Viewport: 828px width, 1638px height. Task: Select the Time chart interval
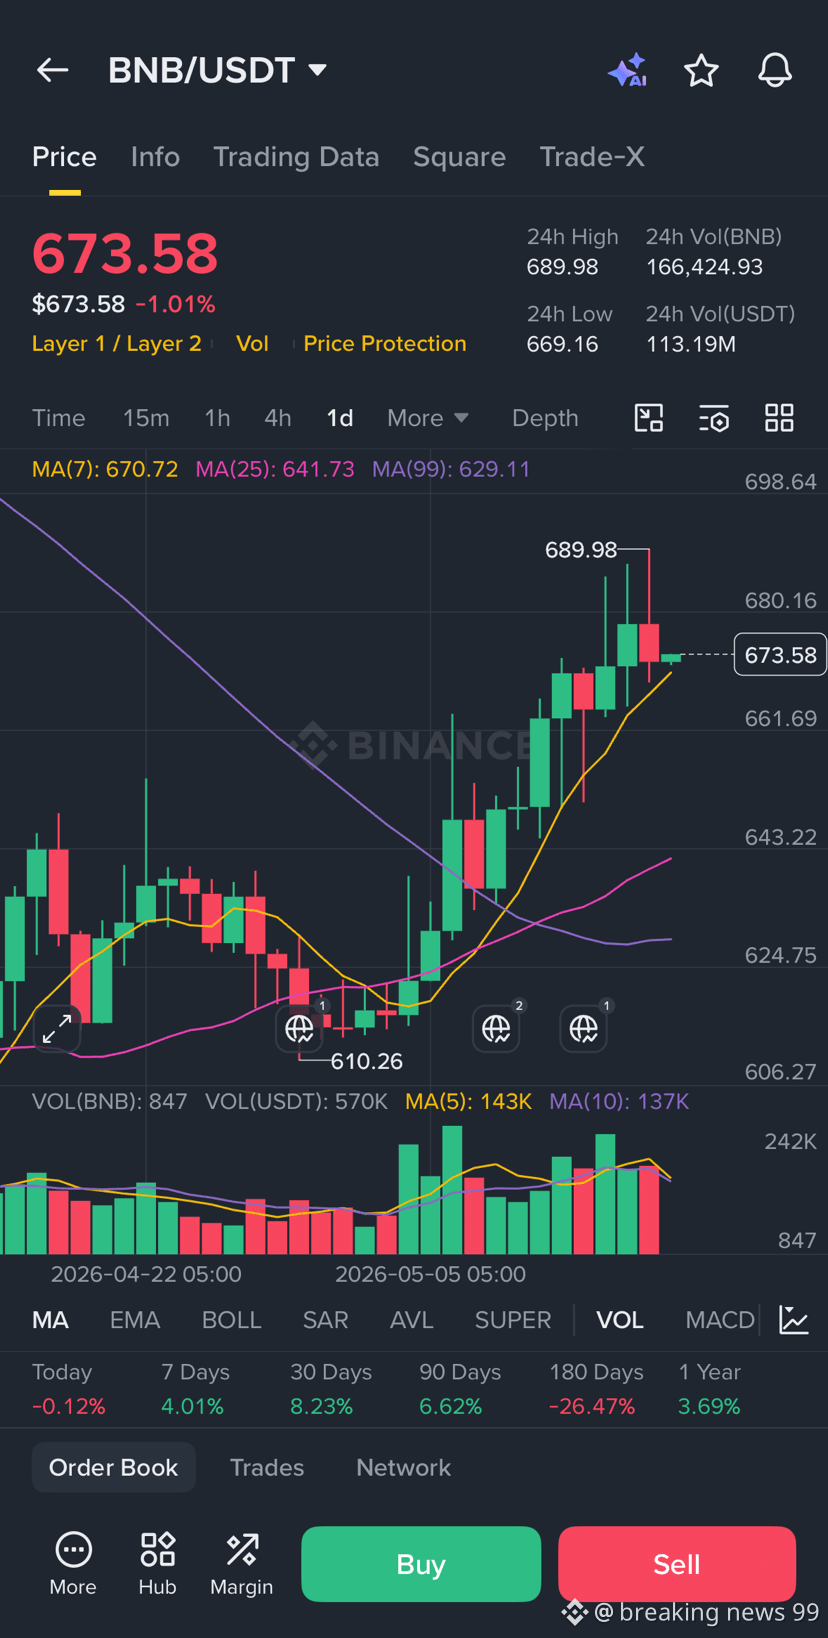(x=58, y=418)
